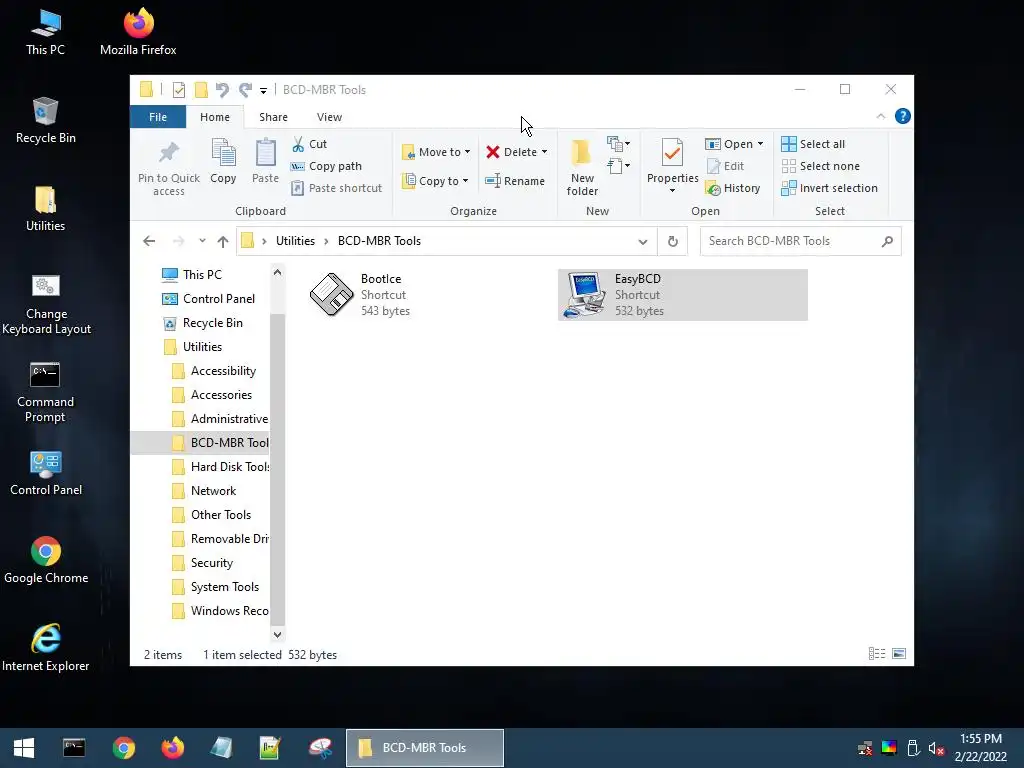
Task: Create a New folder
Action: pos(582,168)
